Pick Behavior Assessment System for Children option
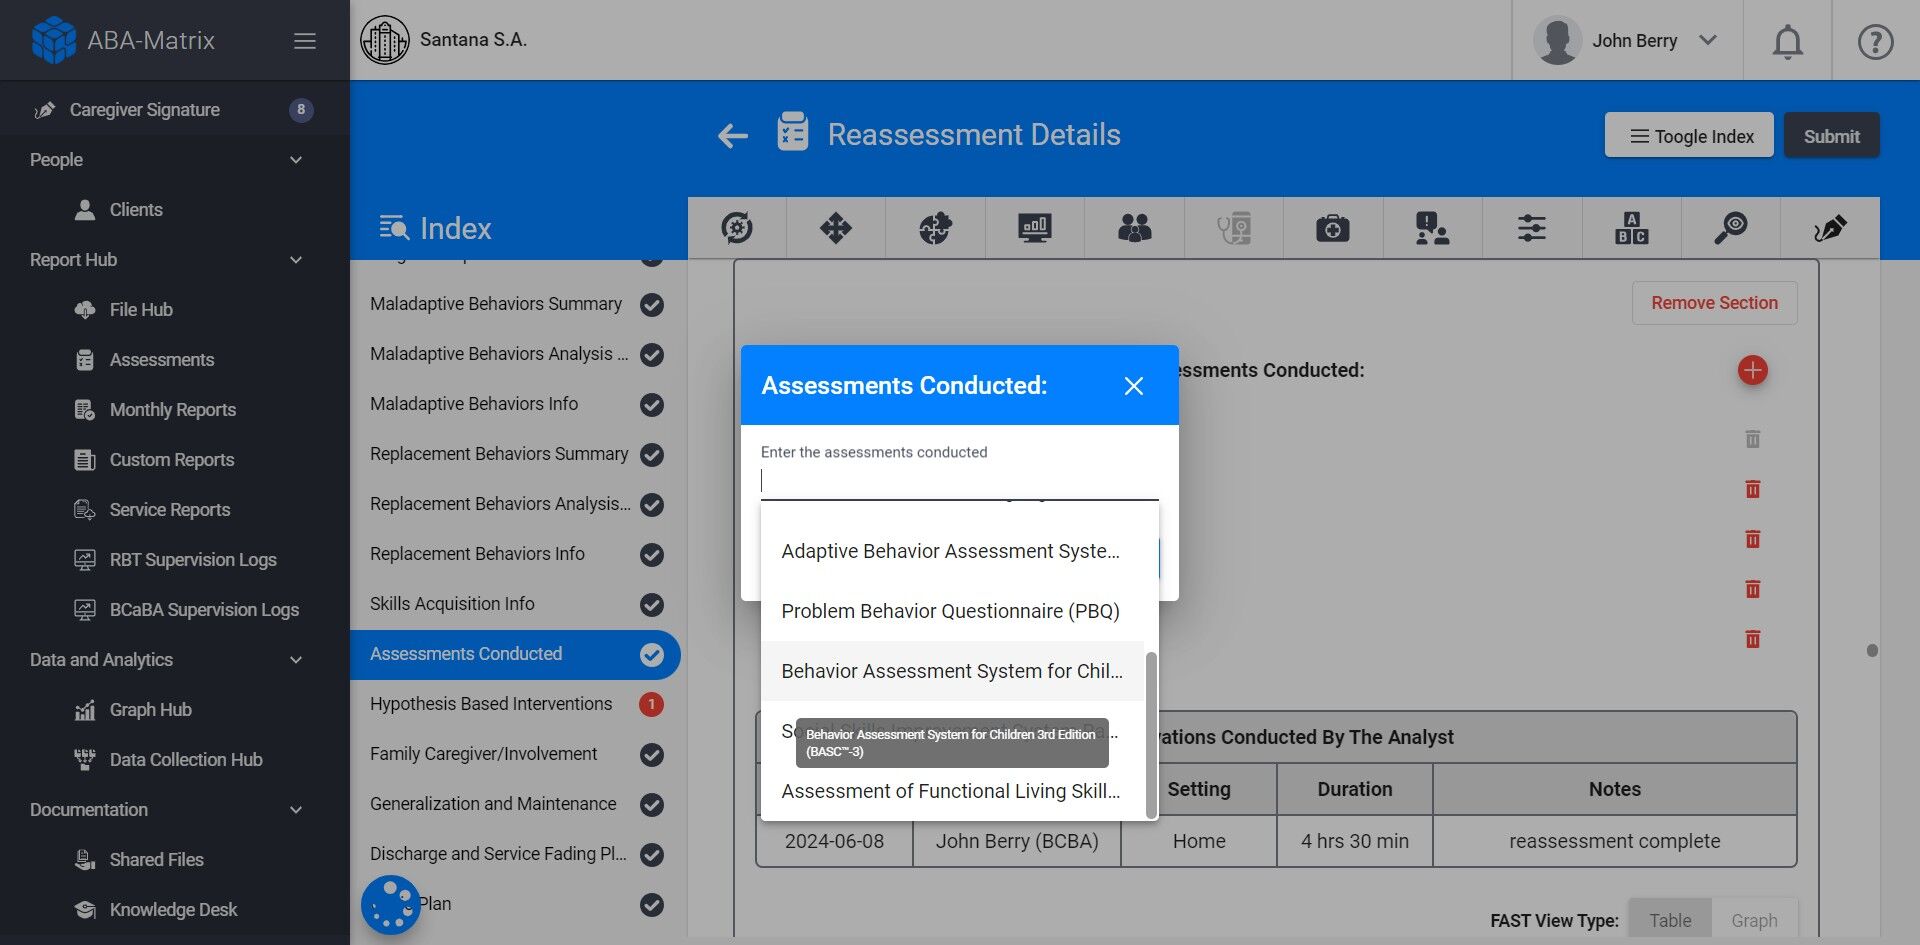 click(x=952, y=671)
